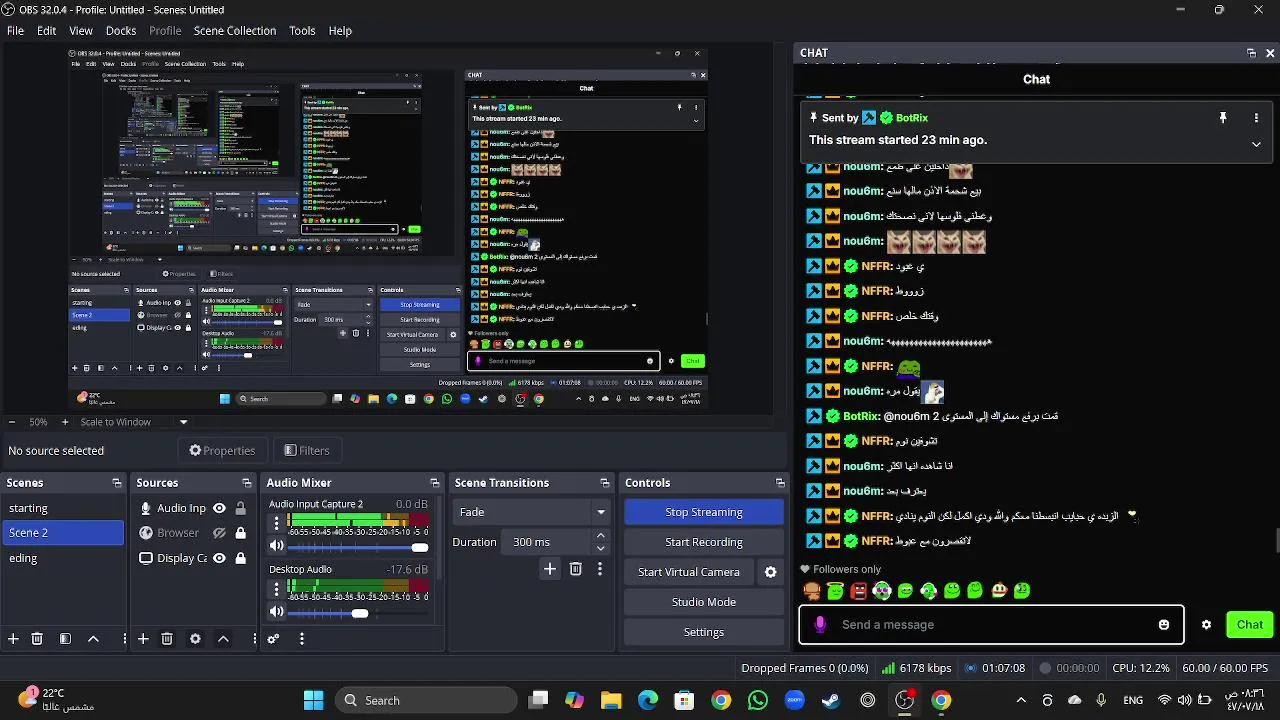Viewport: 1280px width, 720px height.
Task: Open Audio Mixer dock options menu
Action: pos(301,638)
